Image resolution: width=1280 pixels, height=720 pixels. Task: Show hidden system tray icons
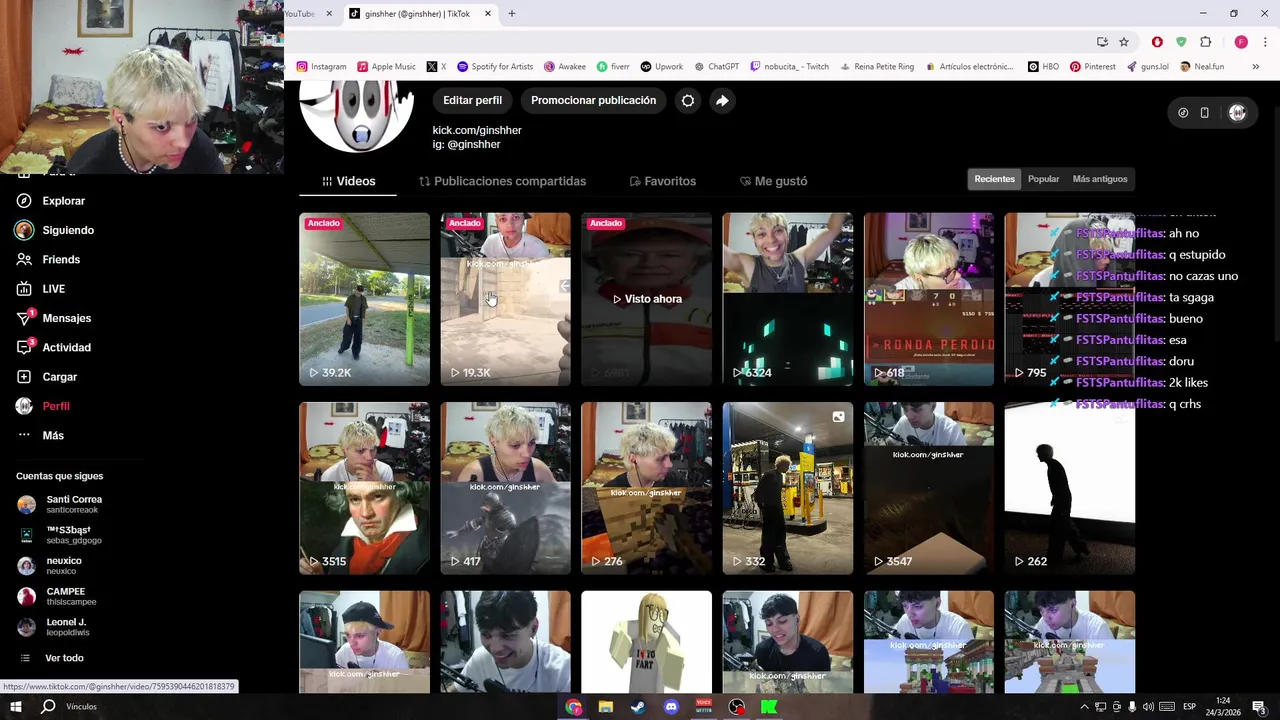click(x=1084, y=707)
